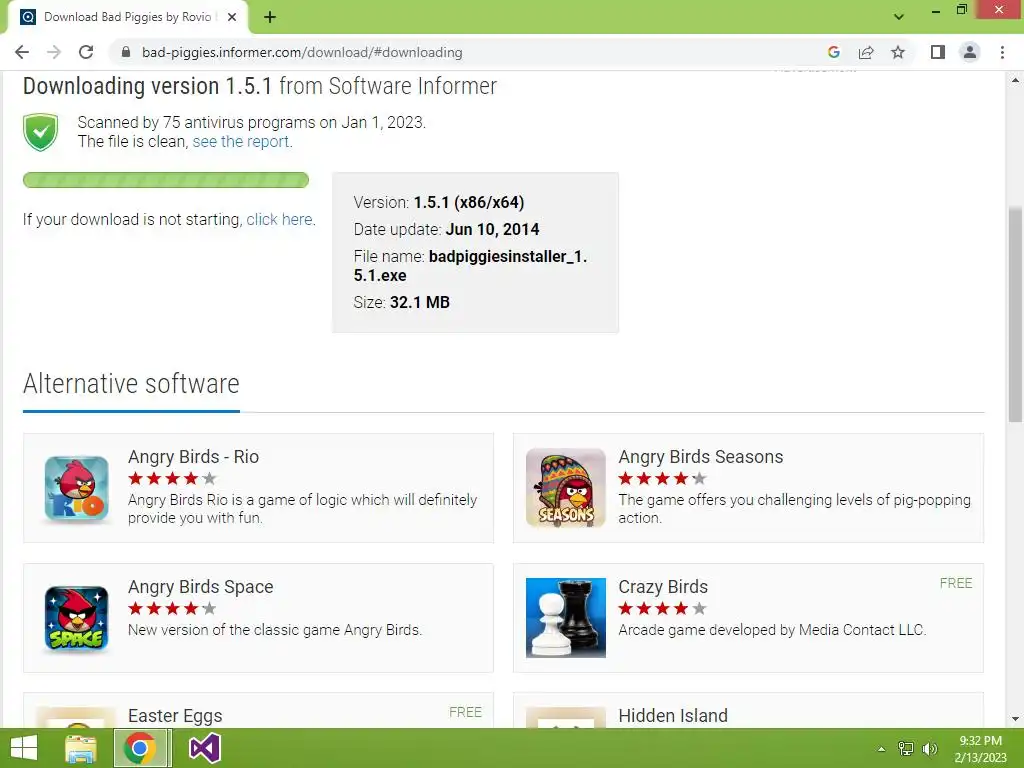Open File Explorer from the taskbar
Image resolution: width=1024 pixels, height=768 pixels.
[x=81, y=748]
